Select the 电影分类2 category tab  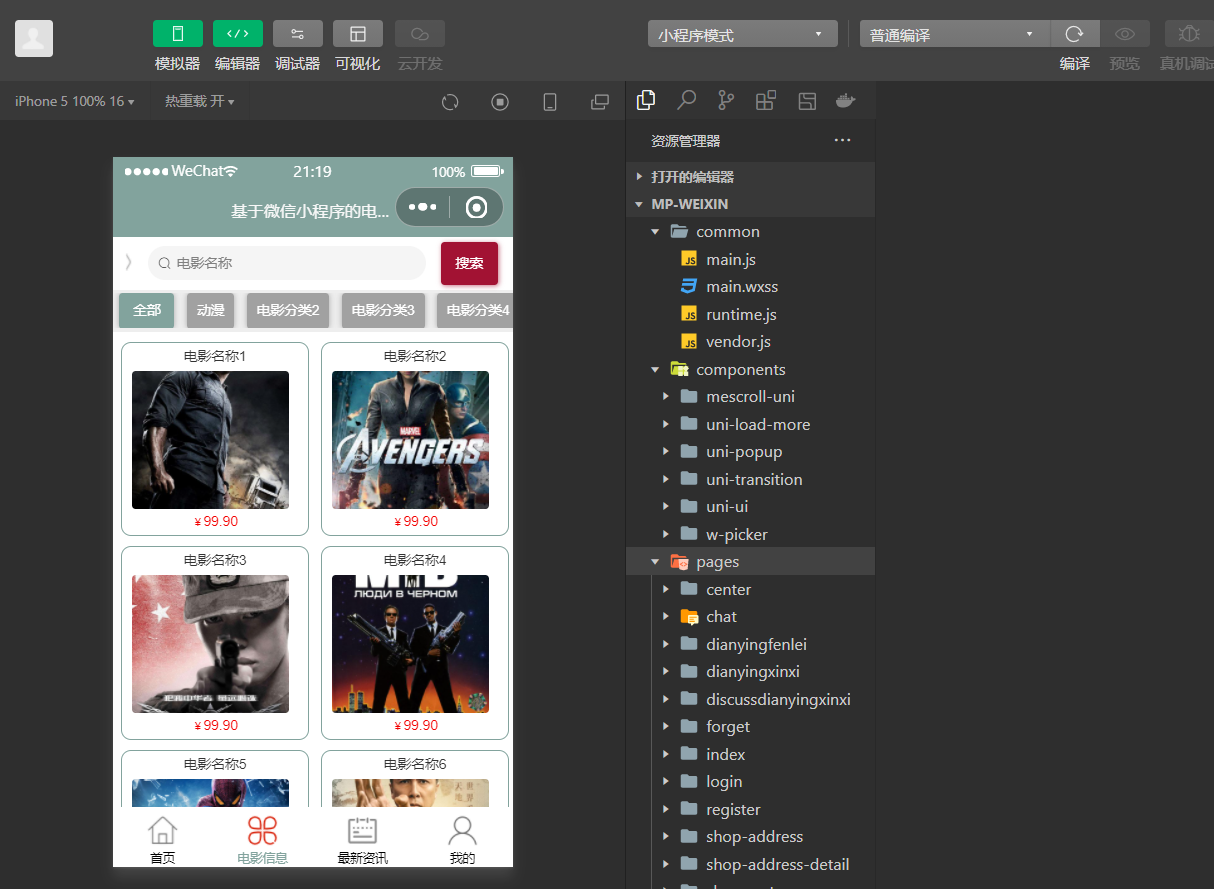point(288,310)
